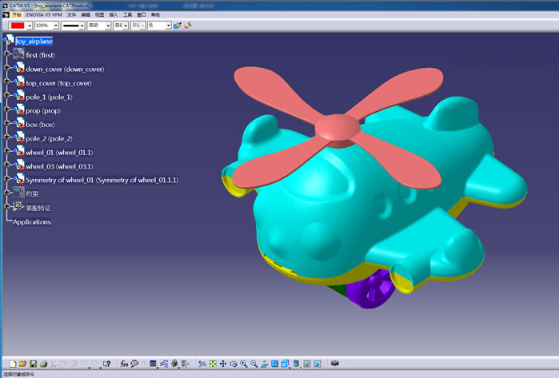The image size is (559, 378).
Task: Select toy_airplane root in tree
Action: 34,41
